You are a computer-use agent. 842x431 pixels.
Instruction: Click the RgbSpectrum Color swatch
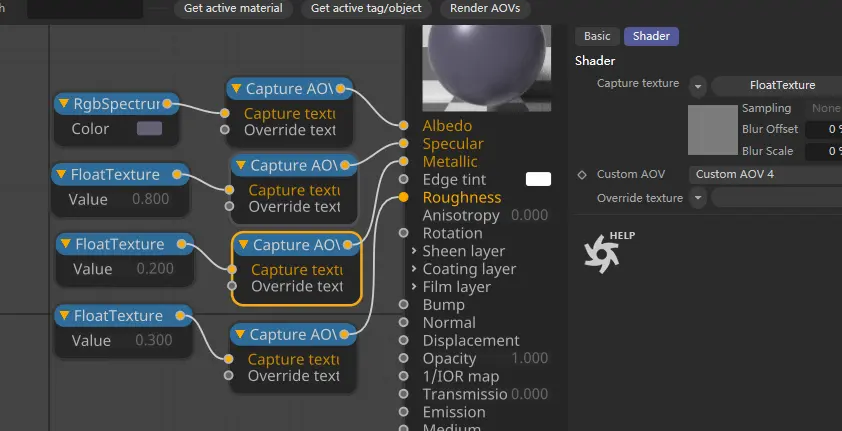tap(149, 128)
